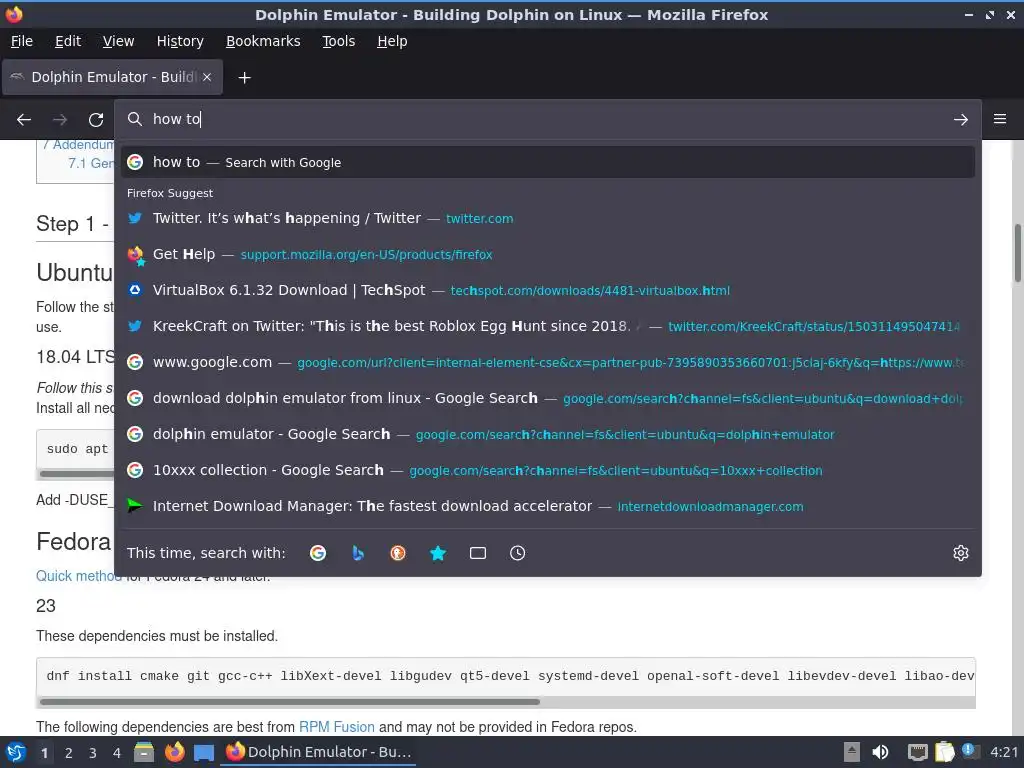Click the 4:21 clock in the taskbar

(x=1004, y=752)
